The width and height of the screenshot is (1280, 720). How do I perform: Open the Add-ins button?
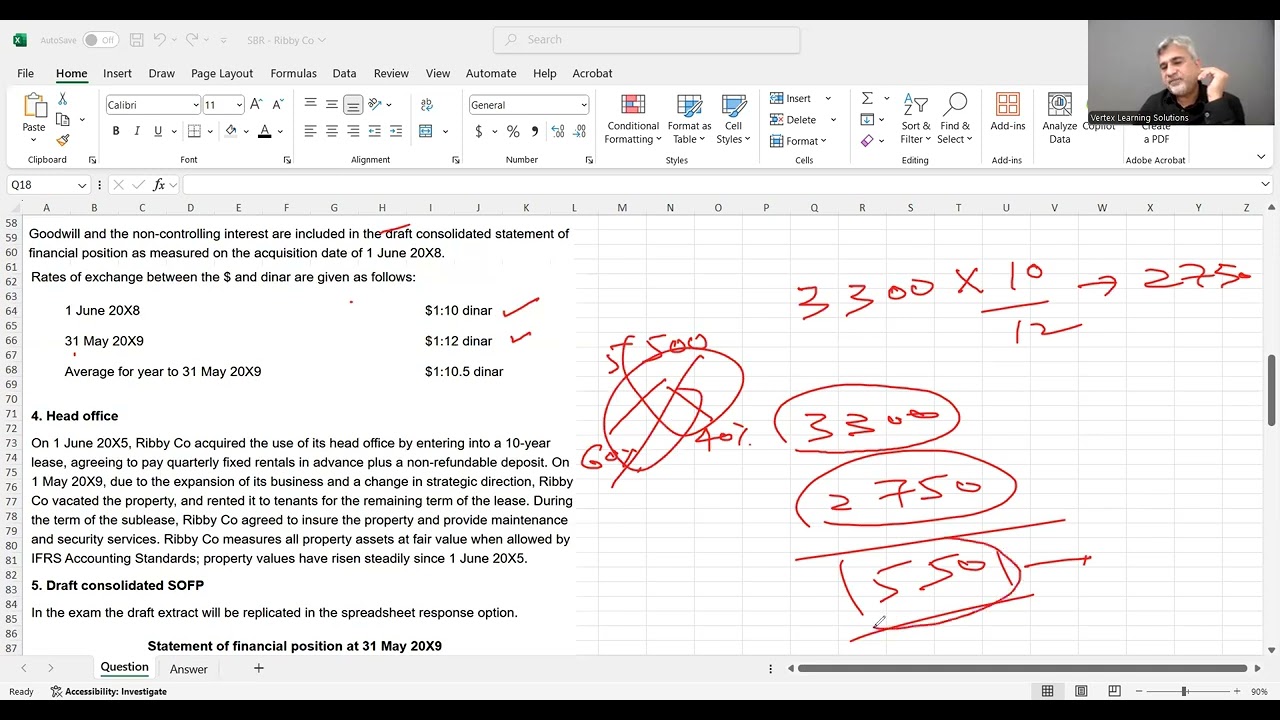[x=1008, y=112]
